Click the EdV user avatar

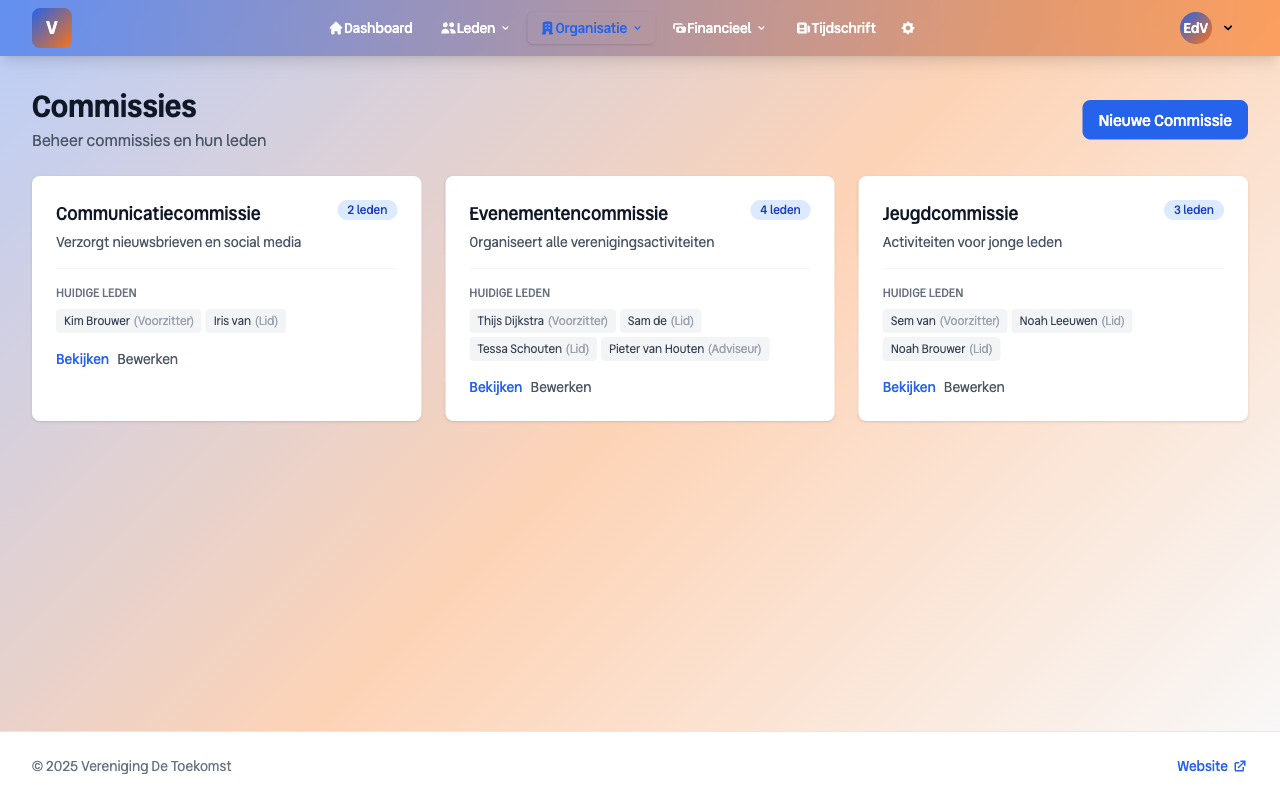(1195, 28)
